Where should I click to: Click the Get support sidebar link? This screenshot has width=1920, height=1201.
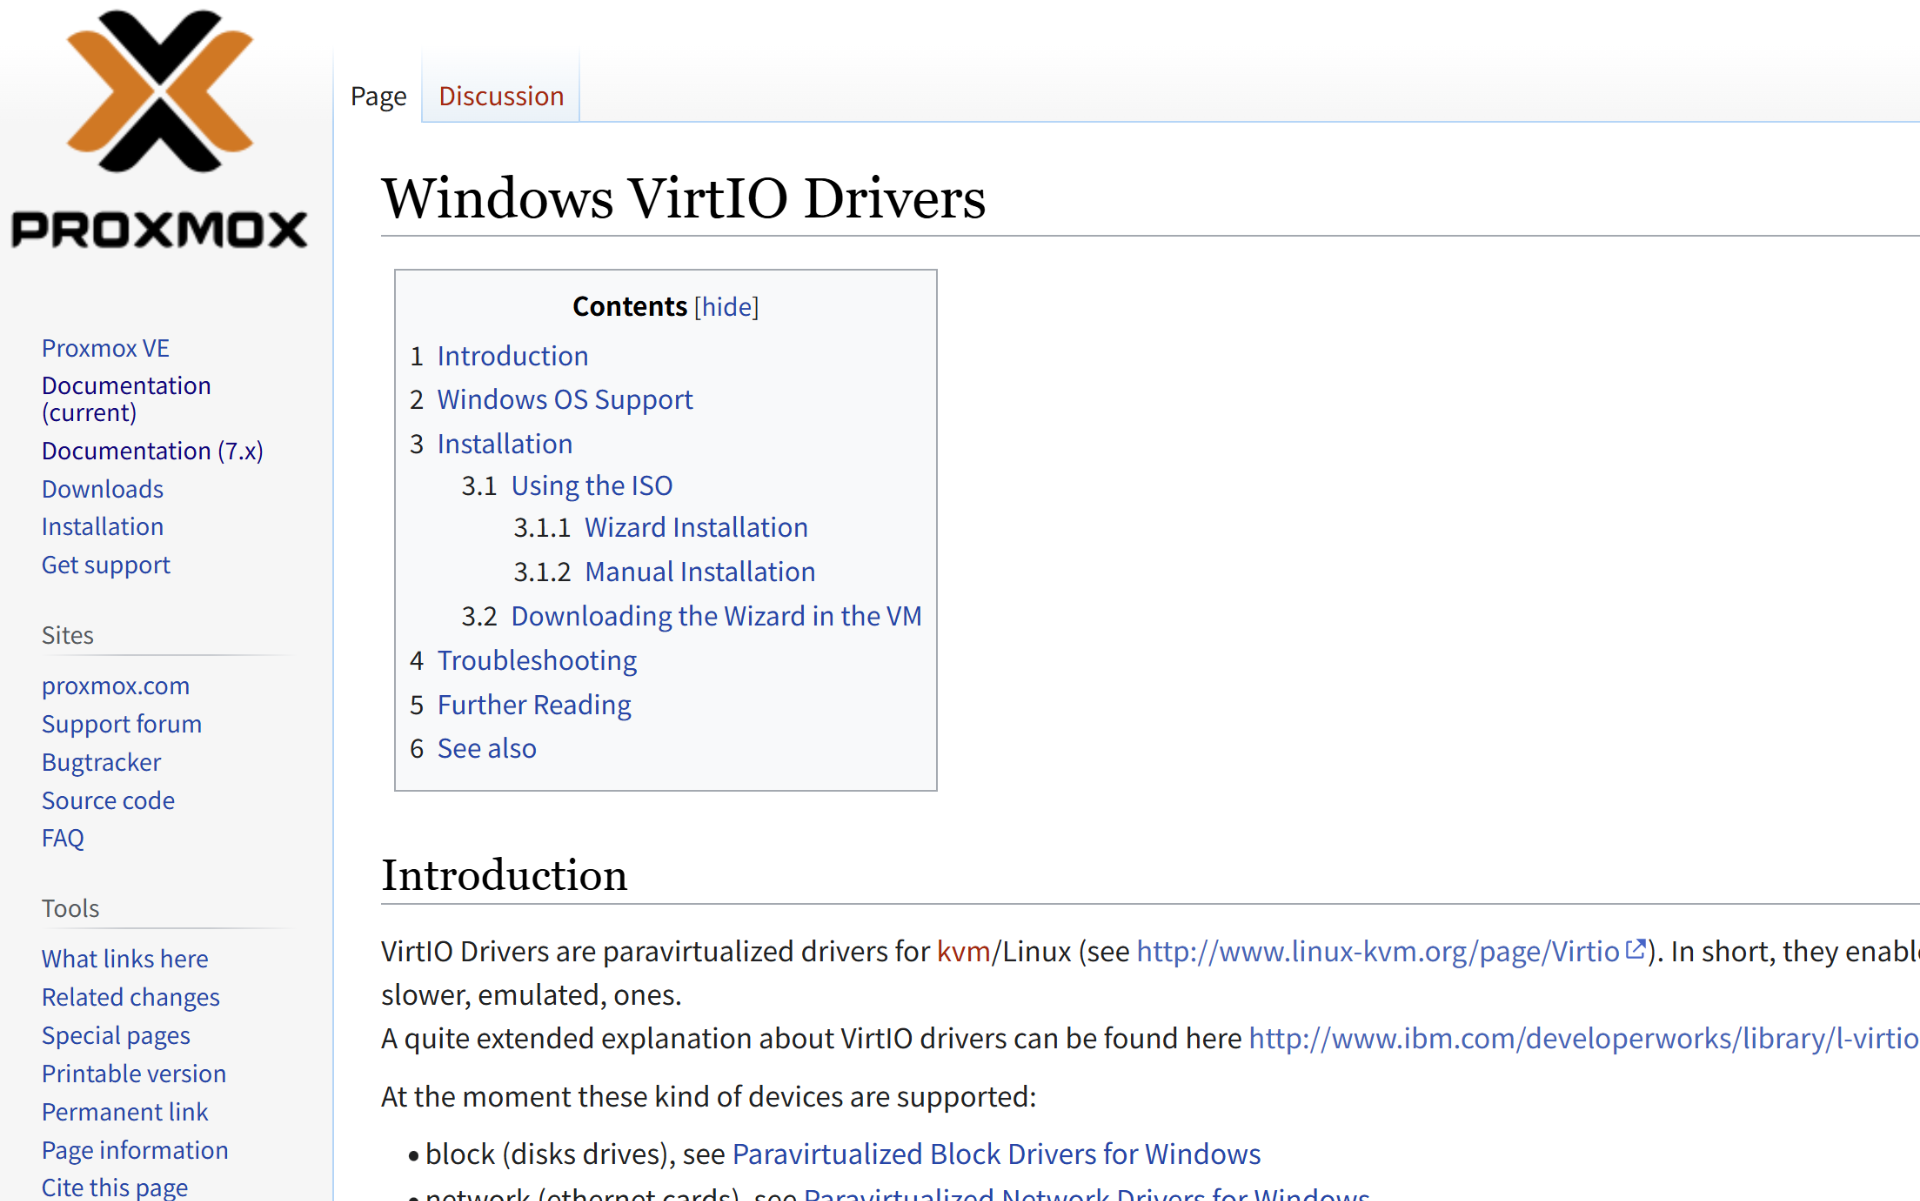click(106, 565)
